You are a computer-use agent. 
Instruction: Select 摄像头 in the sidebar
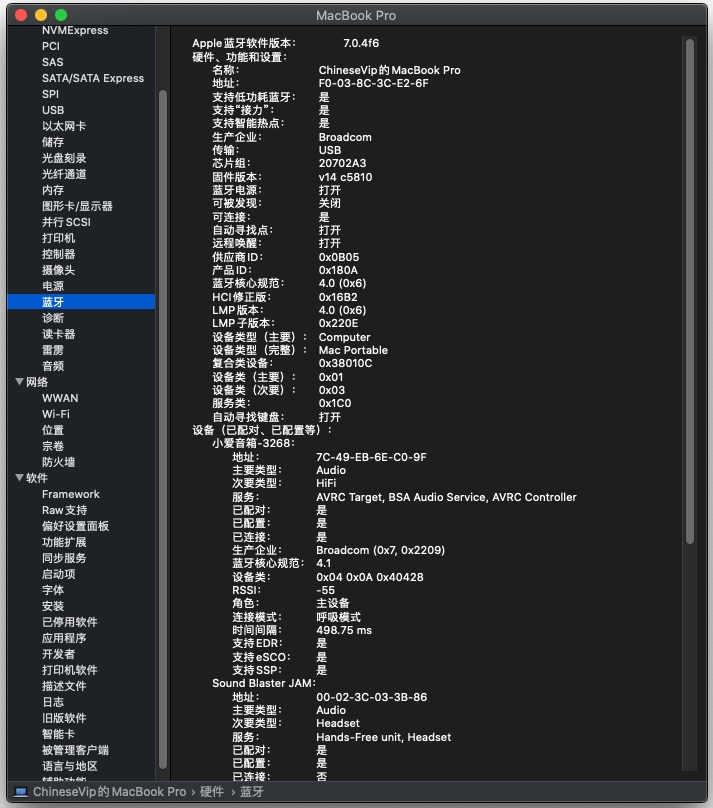click(x=58, y=270)
